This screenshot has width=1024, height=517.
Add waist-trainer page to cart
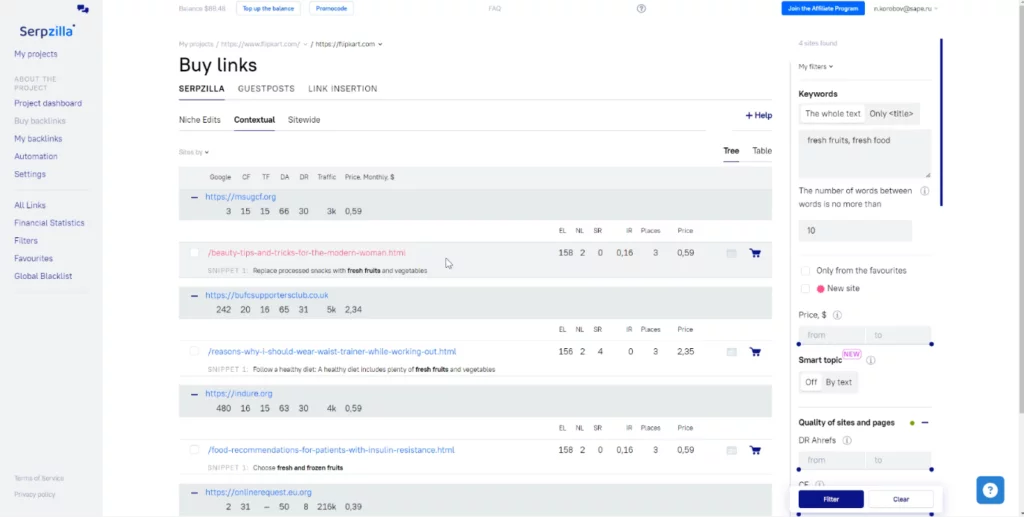[755, 352]
